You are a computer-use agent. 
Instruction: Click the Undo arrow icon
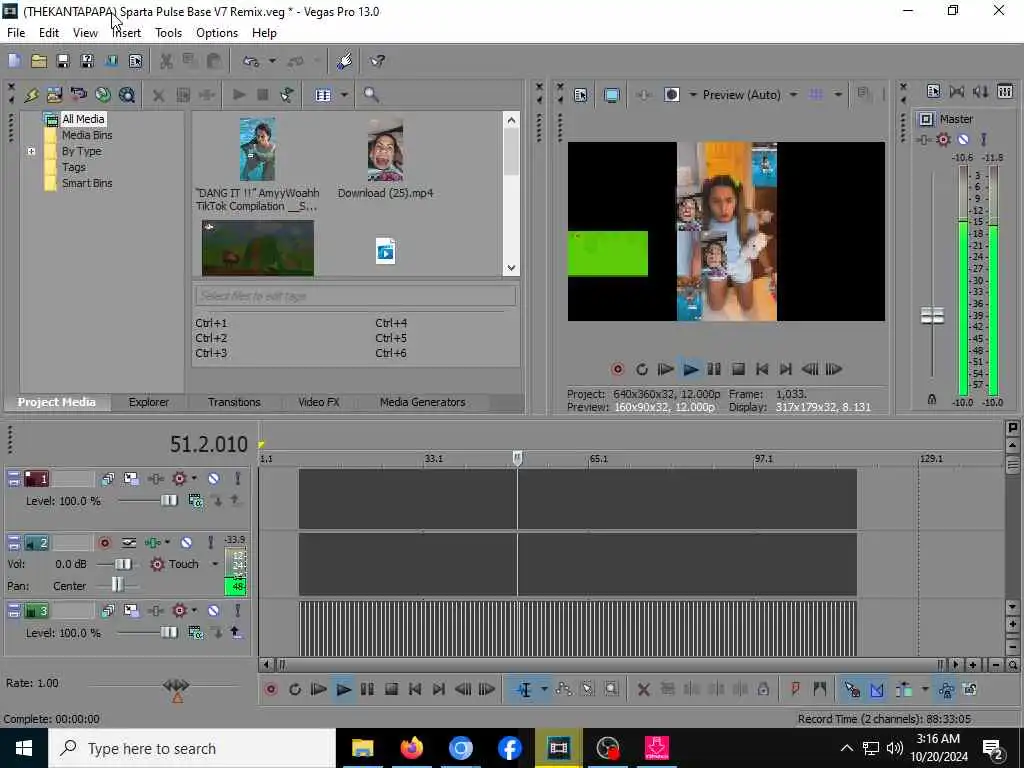[x=251, y=61]
